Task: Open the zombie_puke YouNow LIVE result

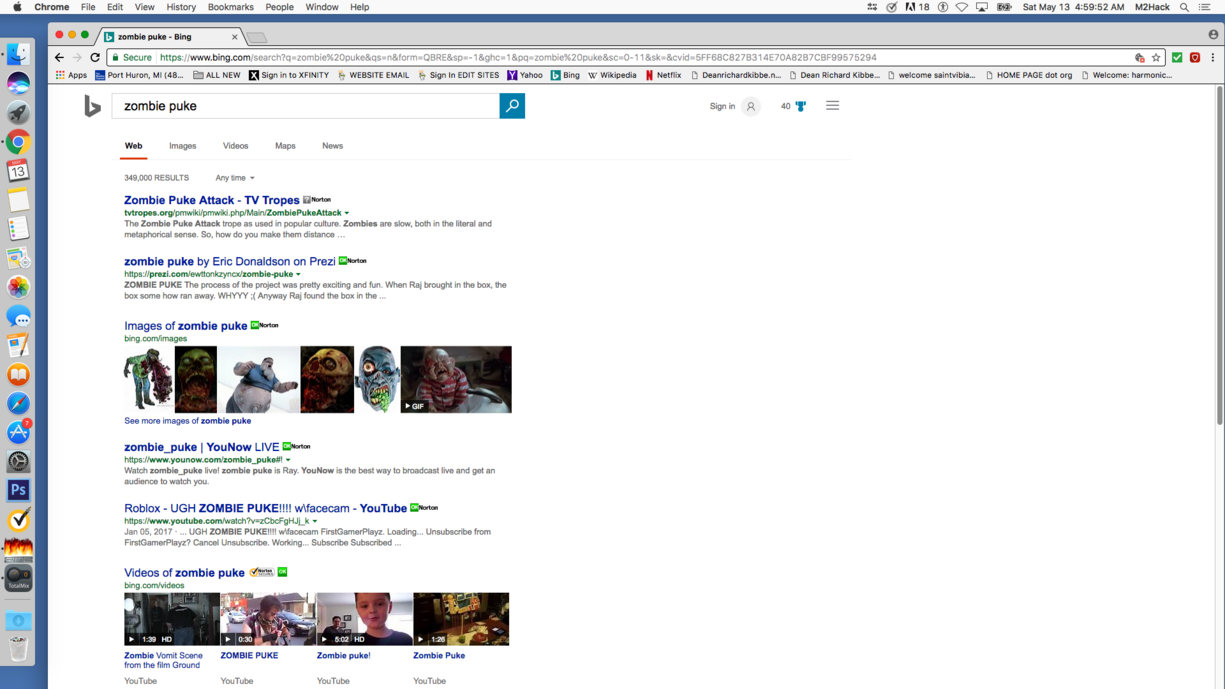Action: tap(202, 447)
